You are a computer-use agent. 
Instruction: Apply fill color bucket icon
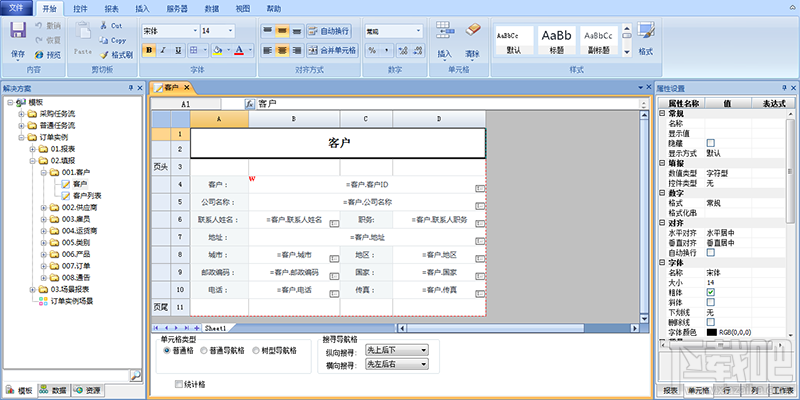tap(218, 50)
